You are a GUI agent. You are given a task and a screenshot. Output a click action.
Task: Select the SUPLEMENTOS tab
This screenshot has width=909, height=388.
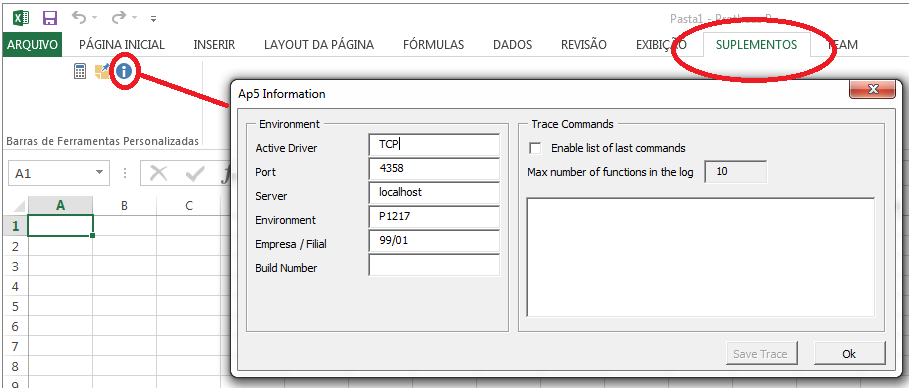[x=756, y=45]
